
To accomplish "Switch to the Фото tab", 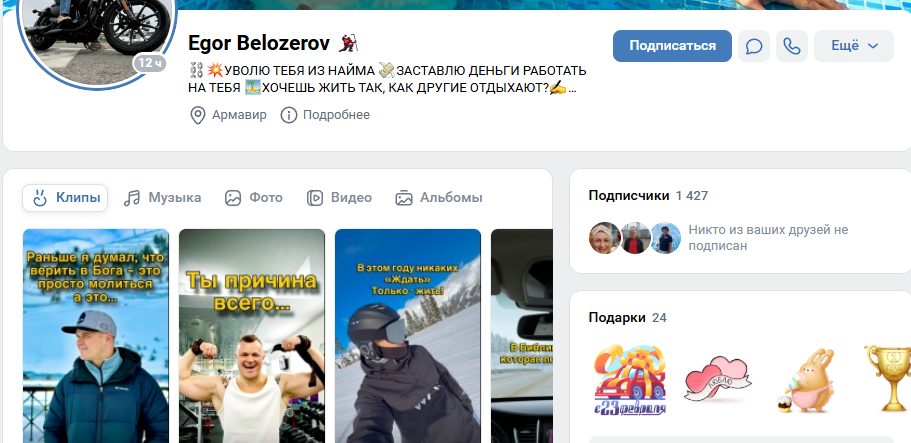I will point(254,198).
